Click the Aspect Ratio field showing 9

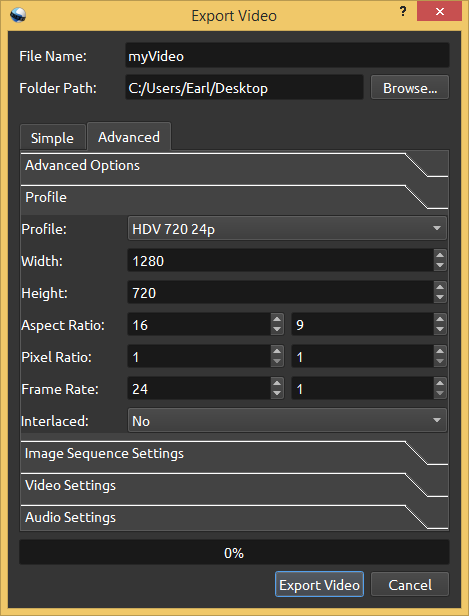pos(362,325)
